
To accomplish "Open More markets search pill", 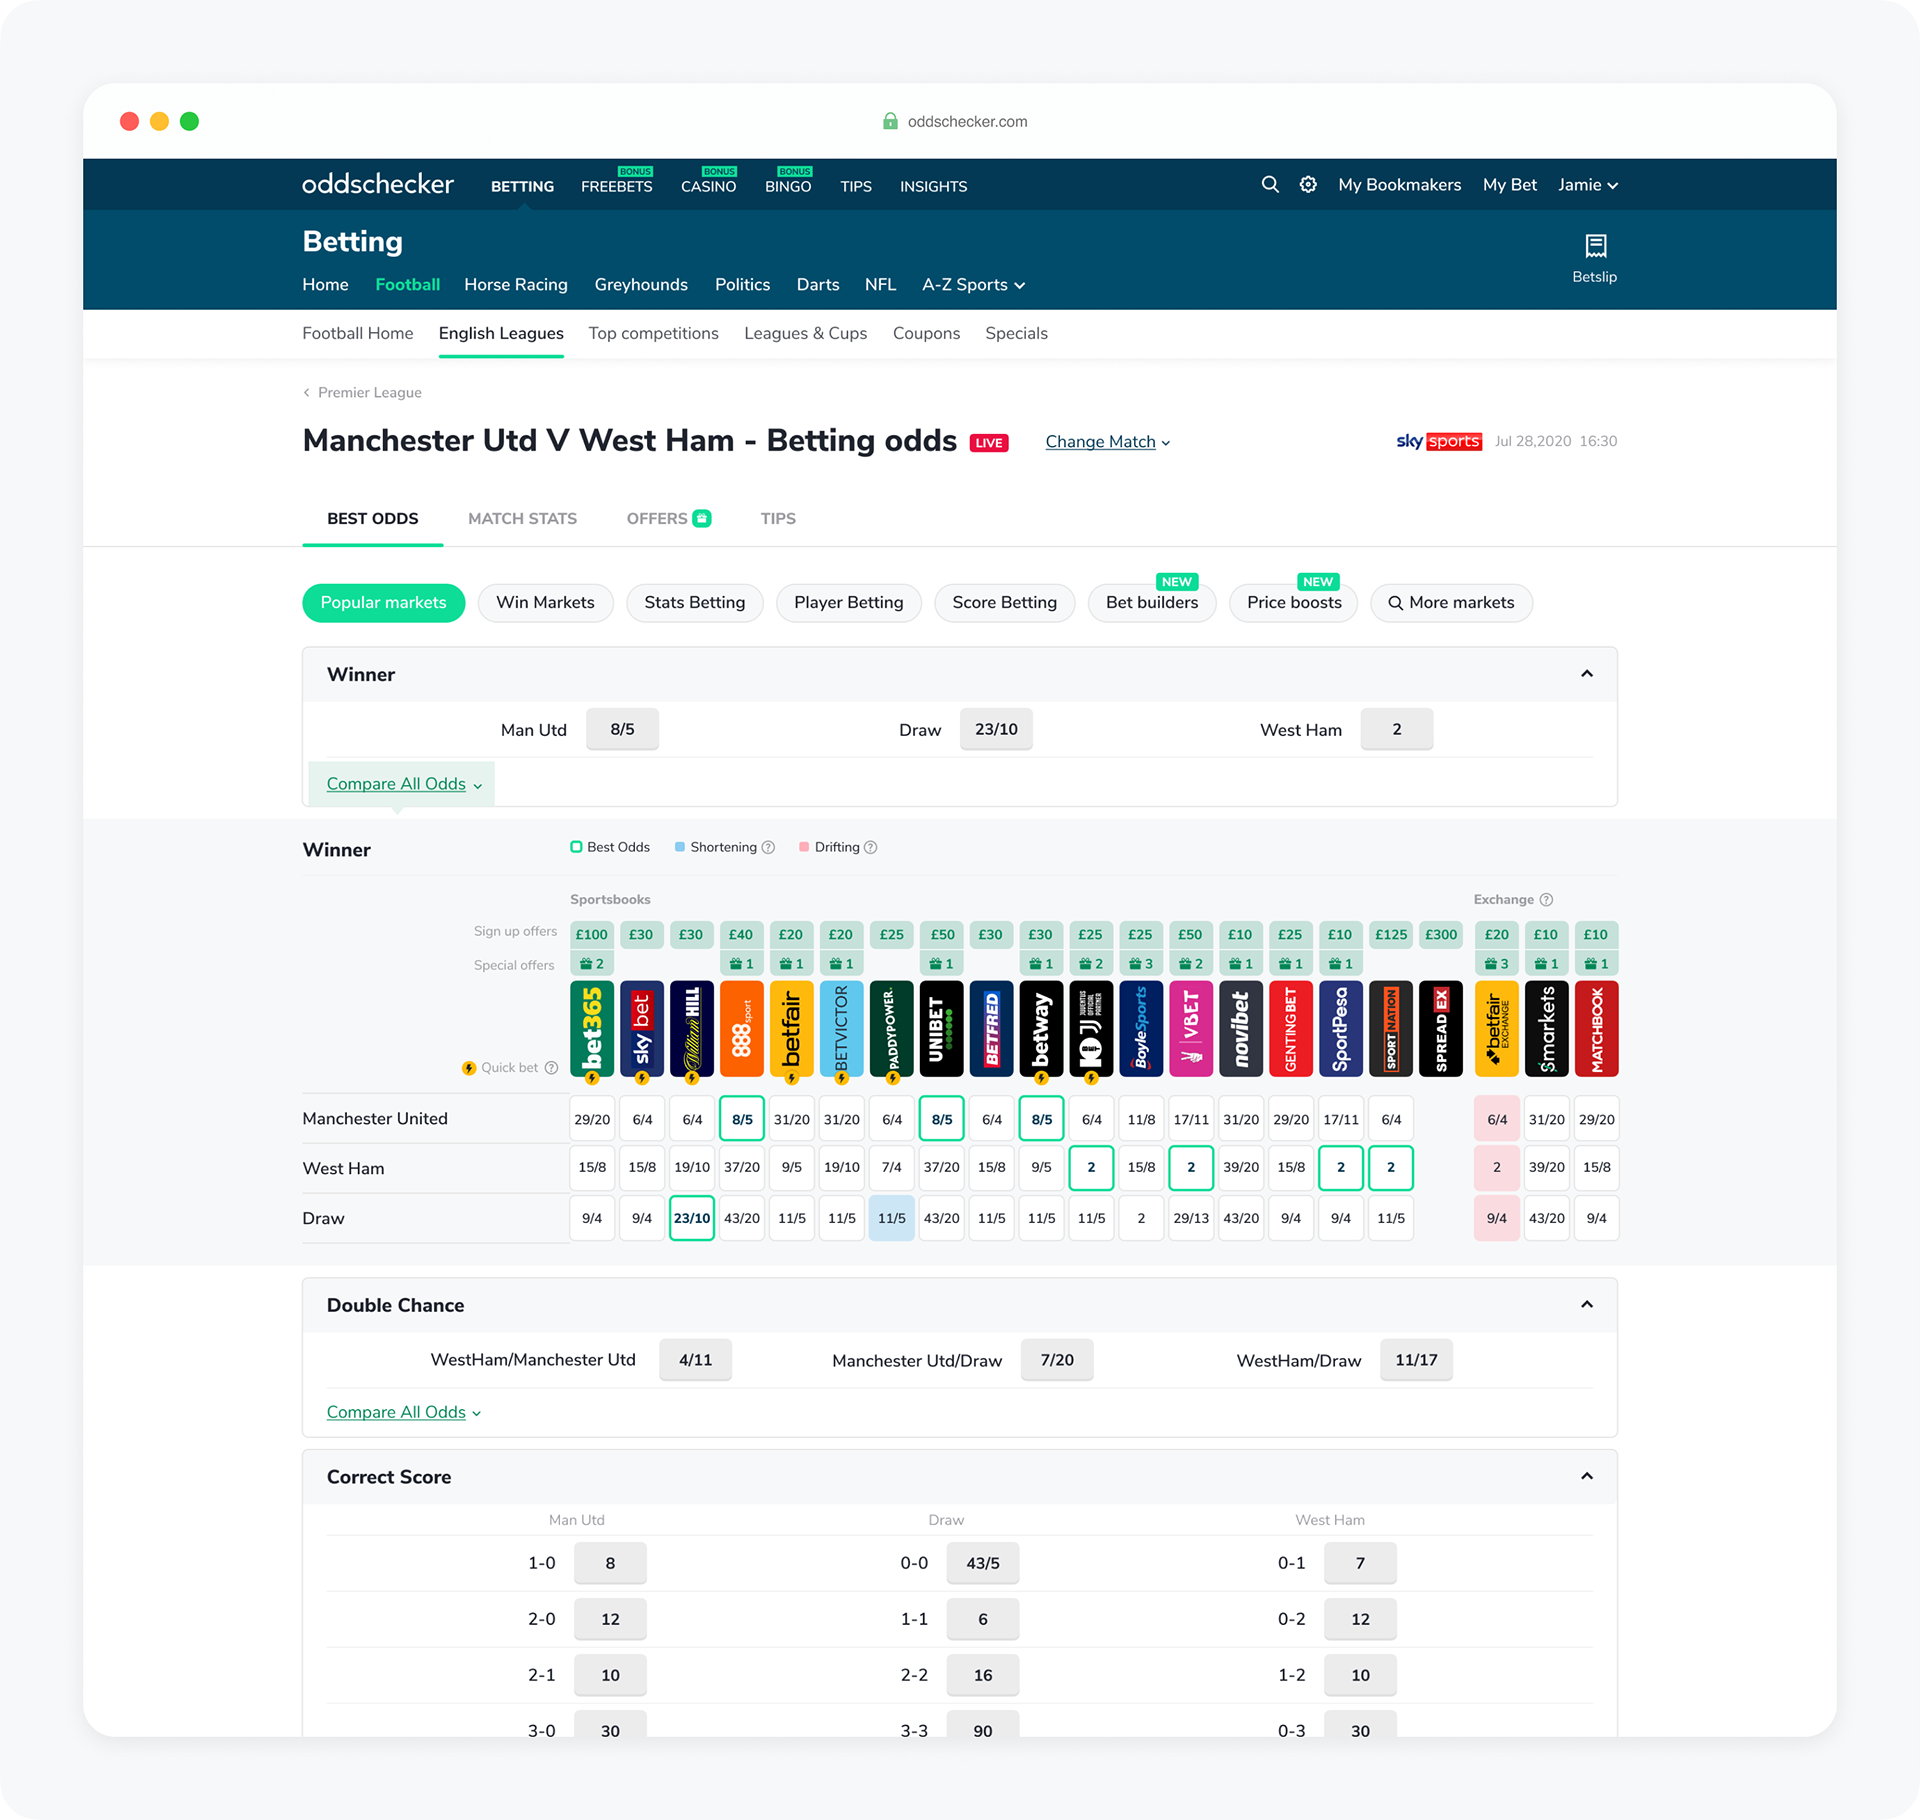I will pos(1451,603).
